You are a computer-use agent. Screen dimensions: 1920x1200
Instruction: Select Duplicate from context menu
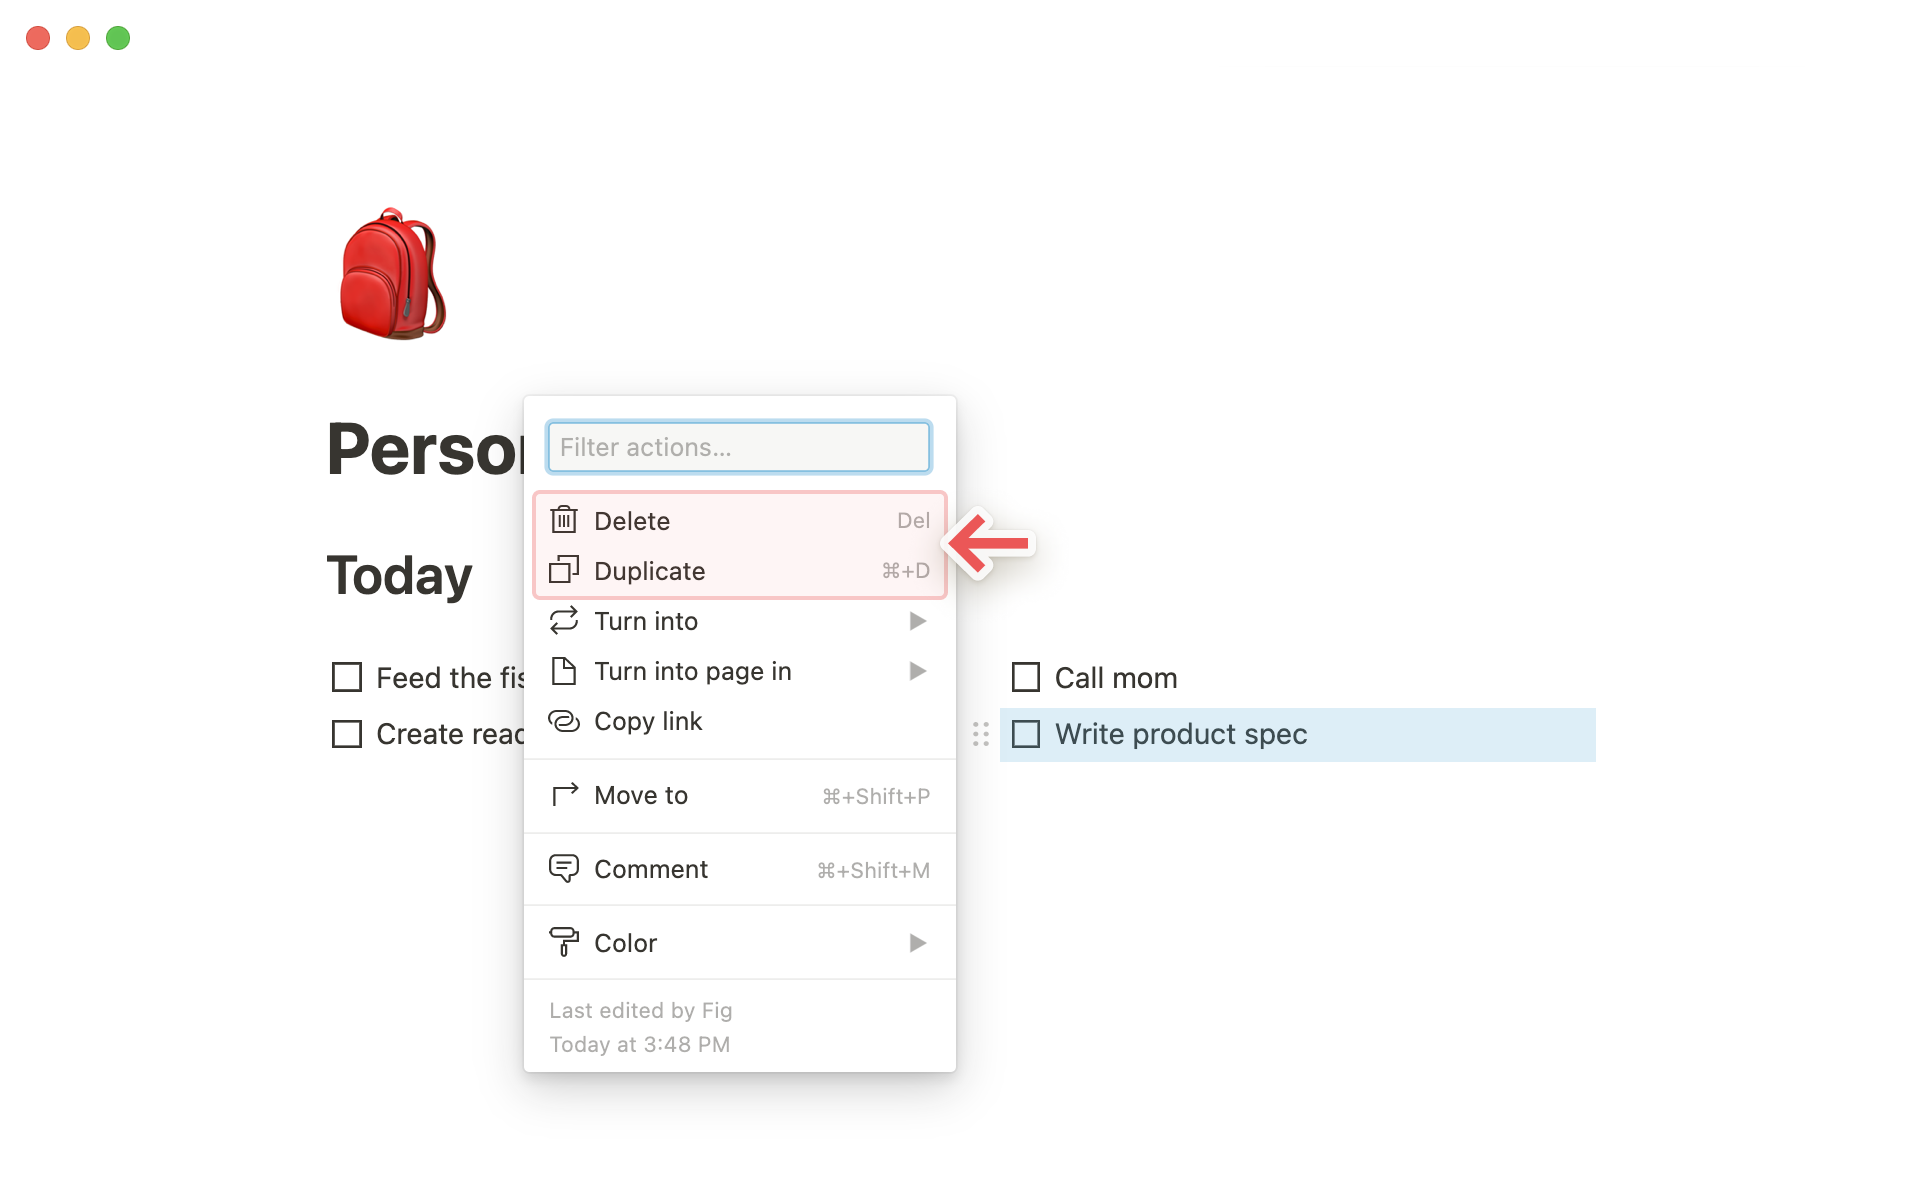tap(648, 571)
